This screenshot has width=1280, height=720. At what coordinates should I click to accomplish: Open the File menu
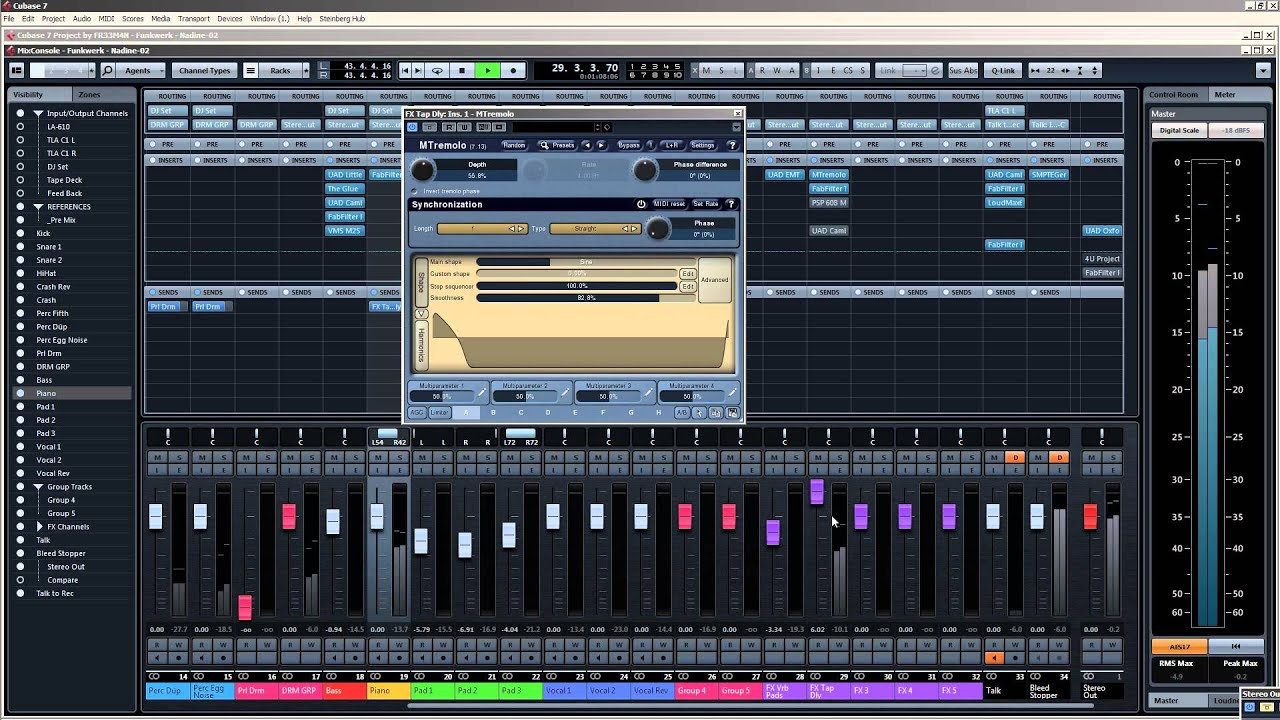click(9, 18)
